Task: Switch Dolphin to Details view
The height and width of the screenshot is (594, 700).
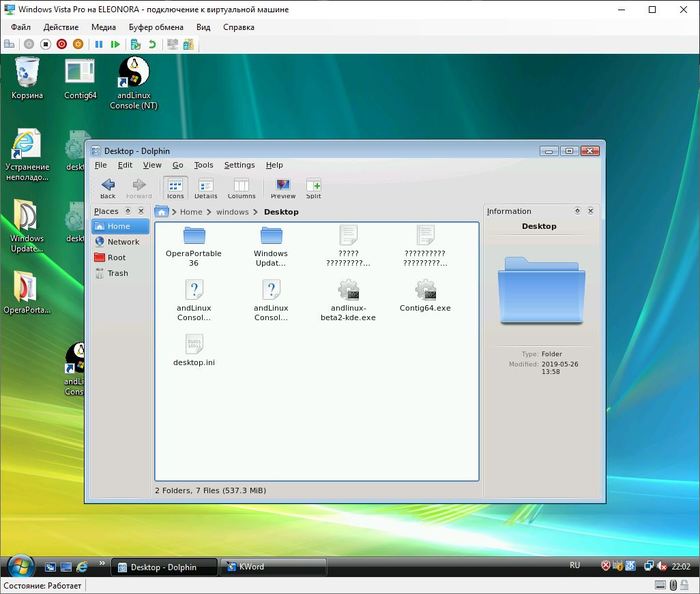Action: [206, 188]
